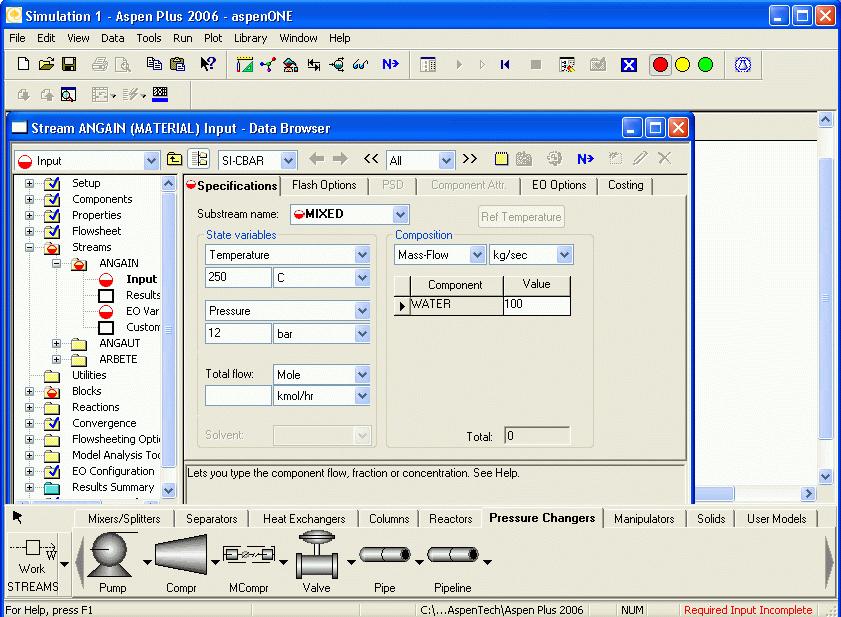Click the Data Browser forward arrow
This screenshot has height=617, width=841.
pos(340,159)
